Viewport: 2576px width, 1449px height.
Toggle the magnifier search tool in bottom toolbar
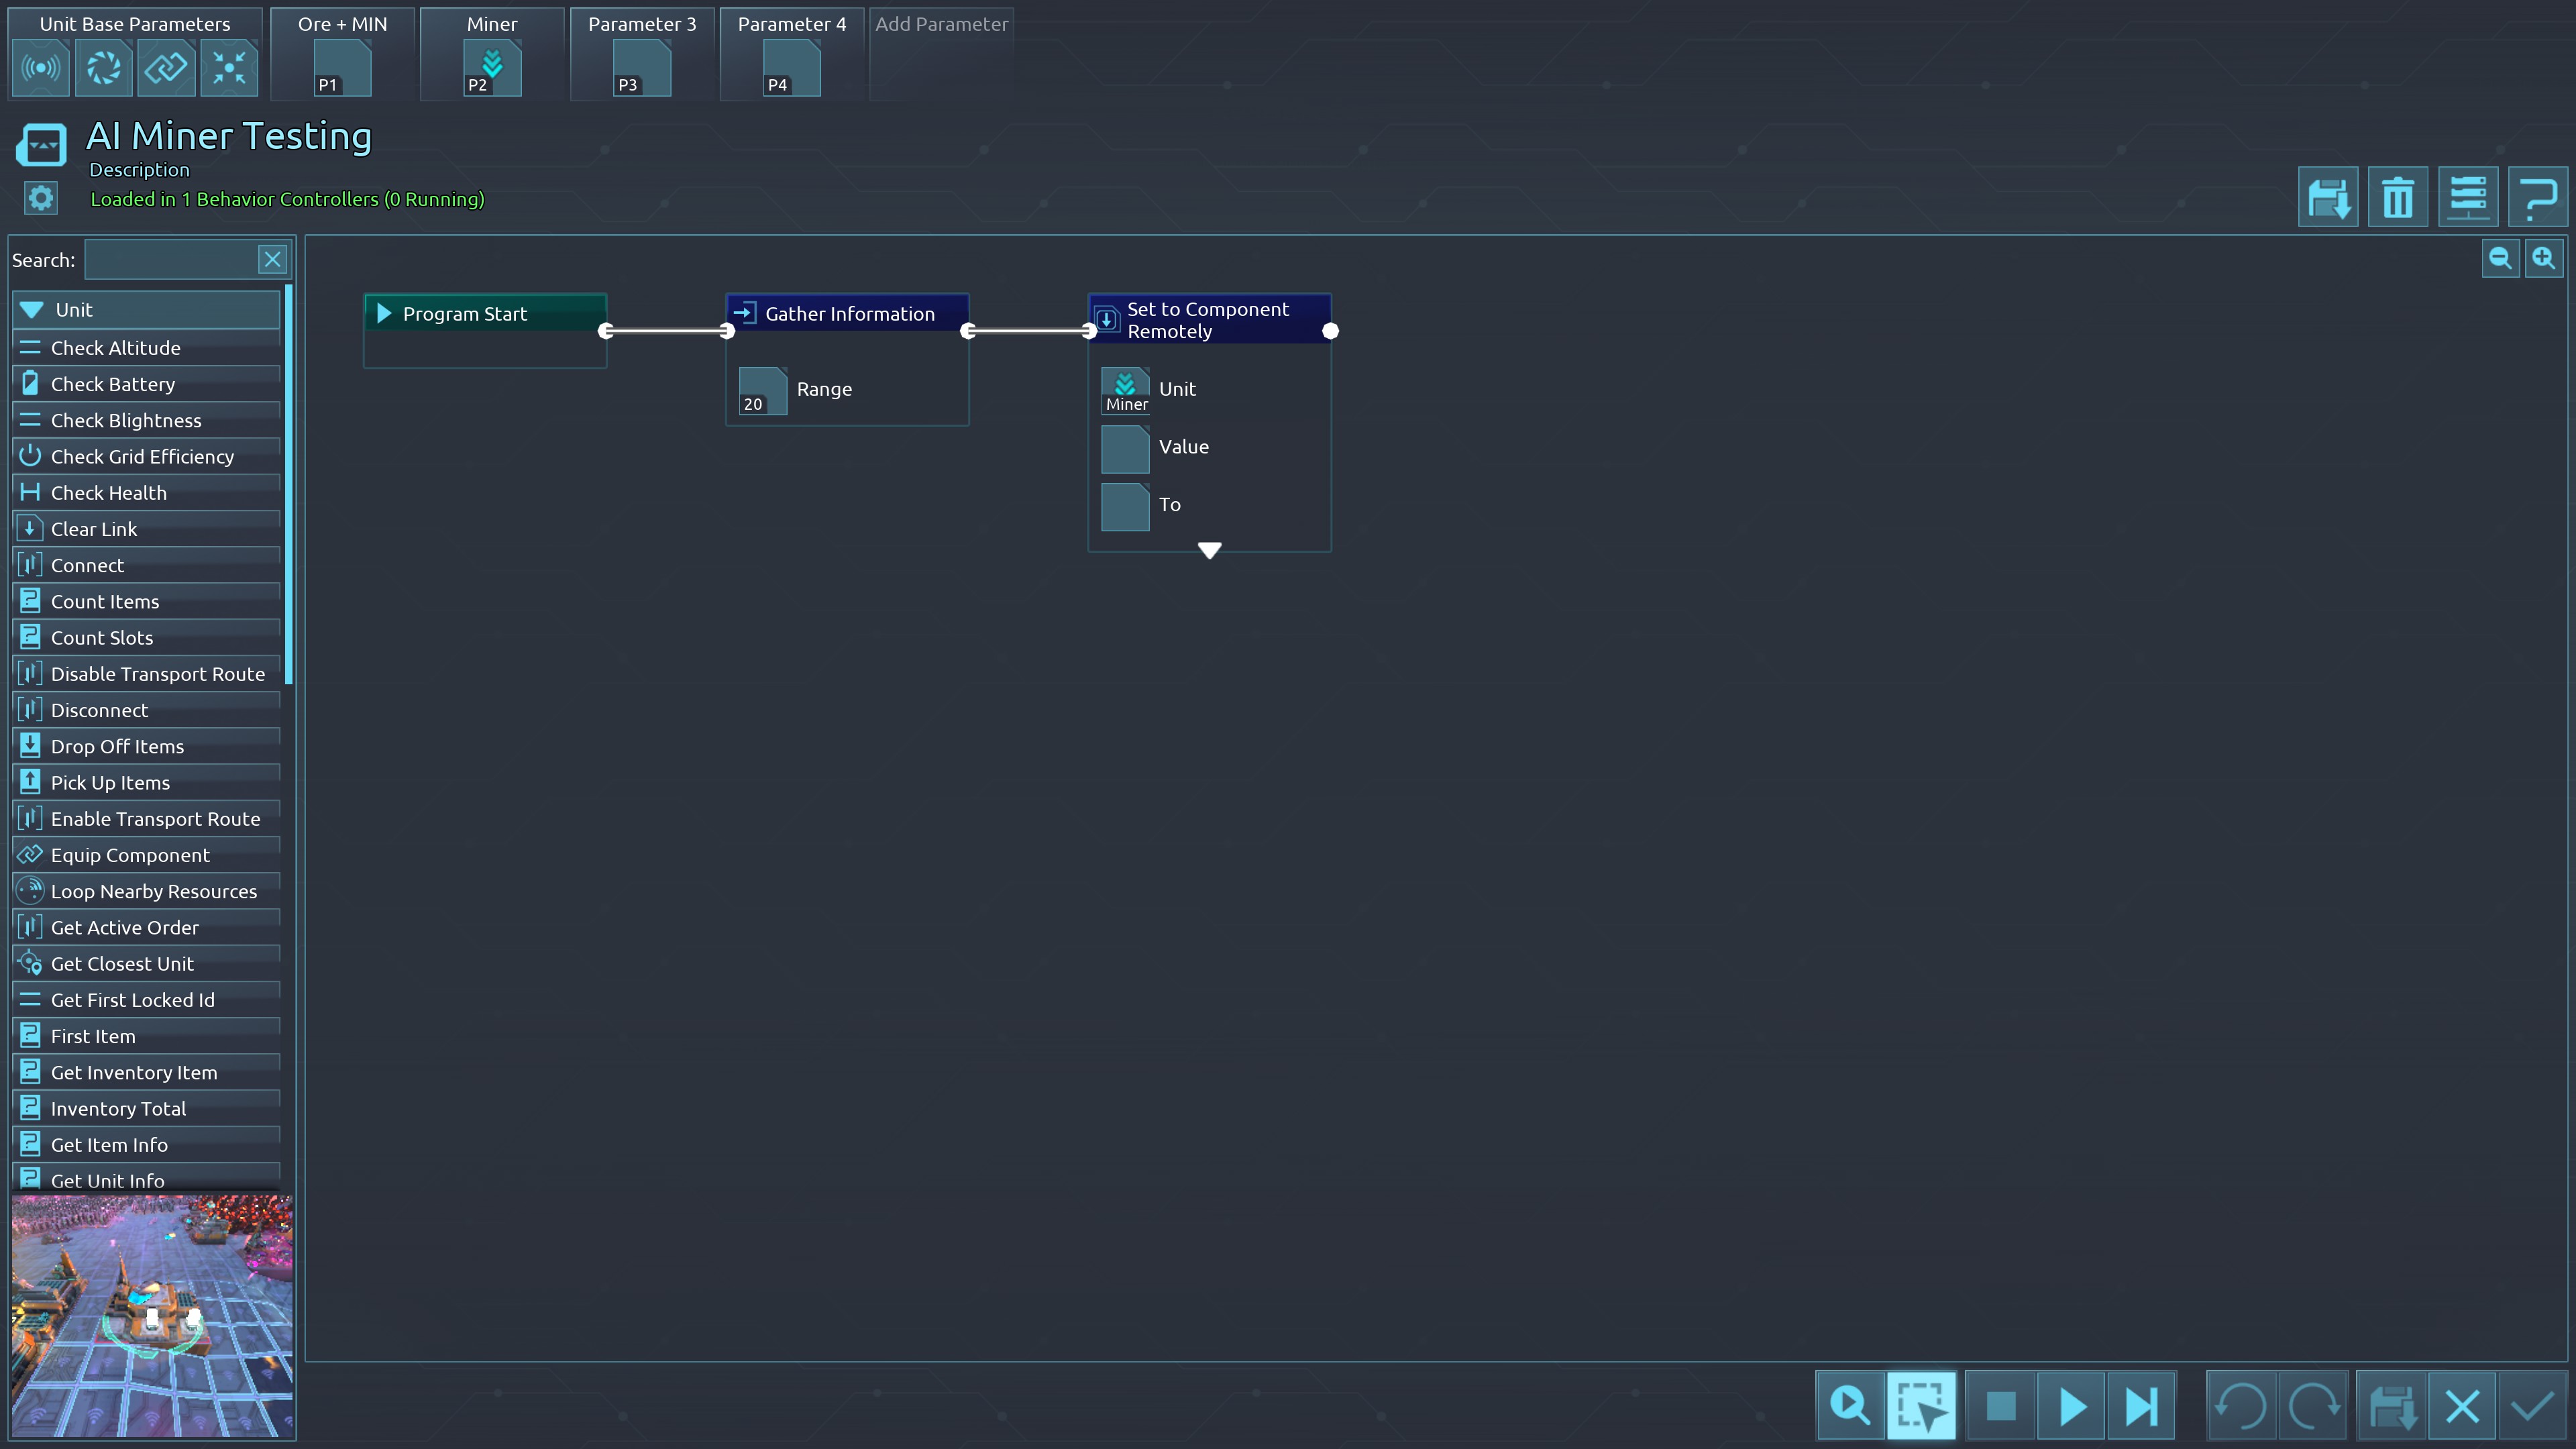coord(1850,1406)
